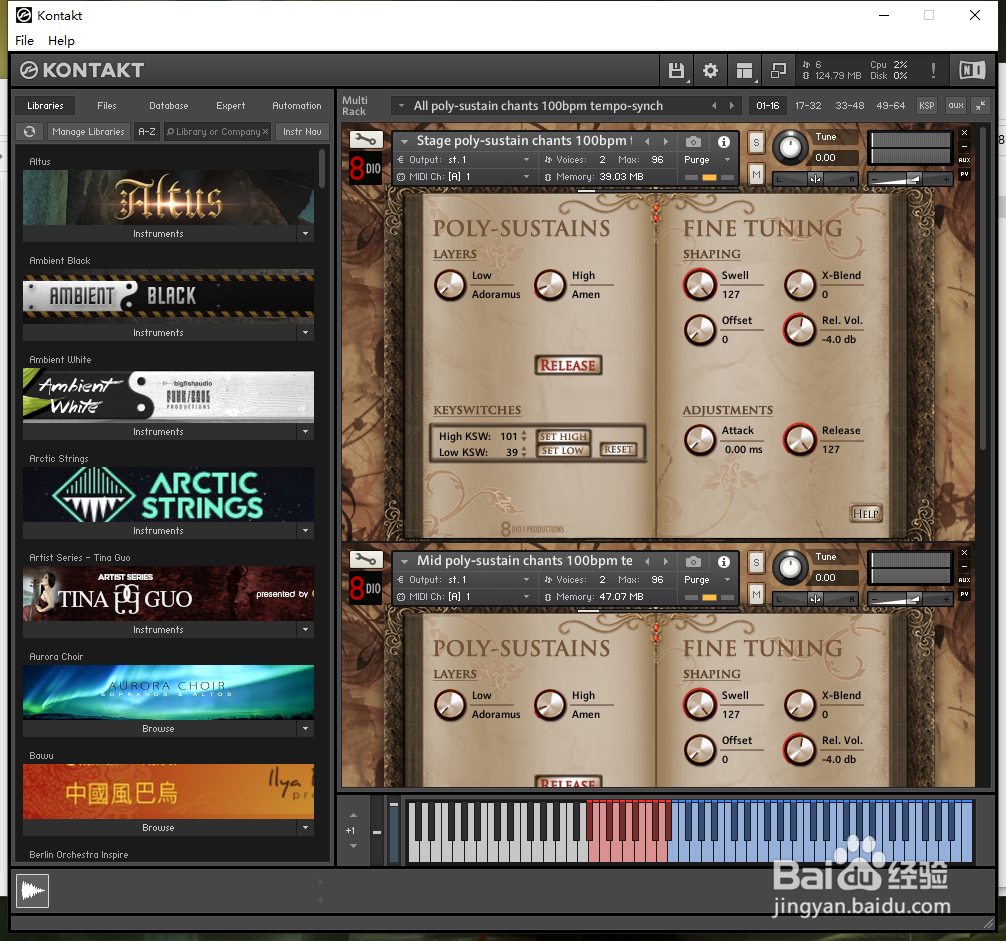Select rack page 17-32
Viewport: 1006px width, 941px height.
pos(808,106)
